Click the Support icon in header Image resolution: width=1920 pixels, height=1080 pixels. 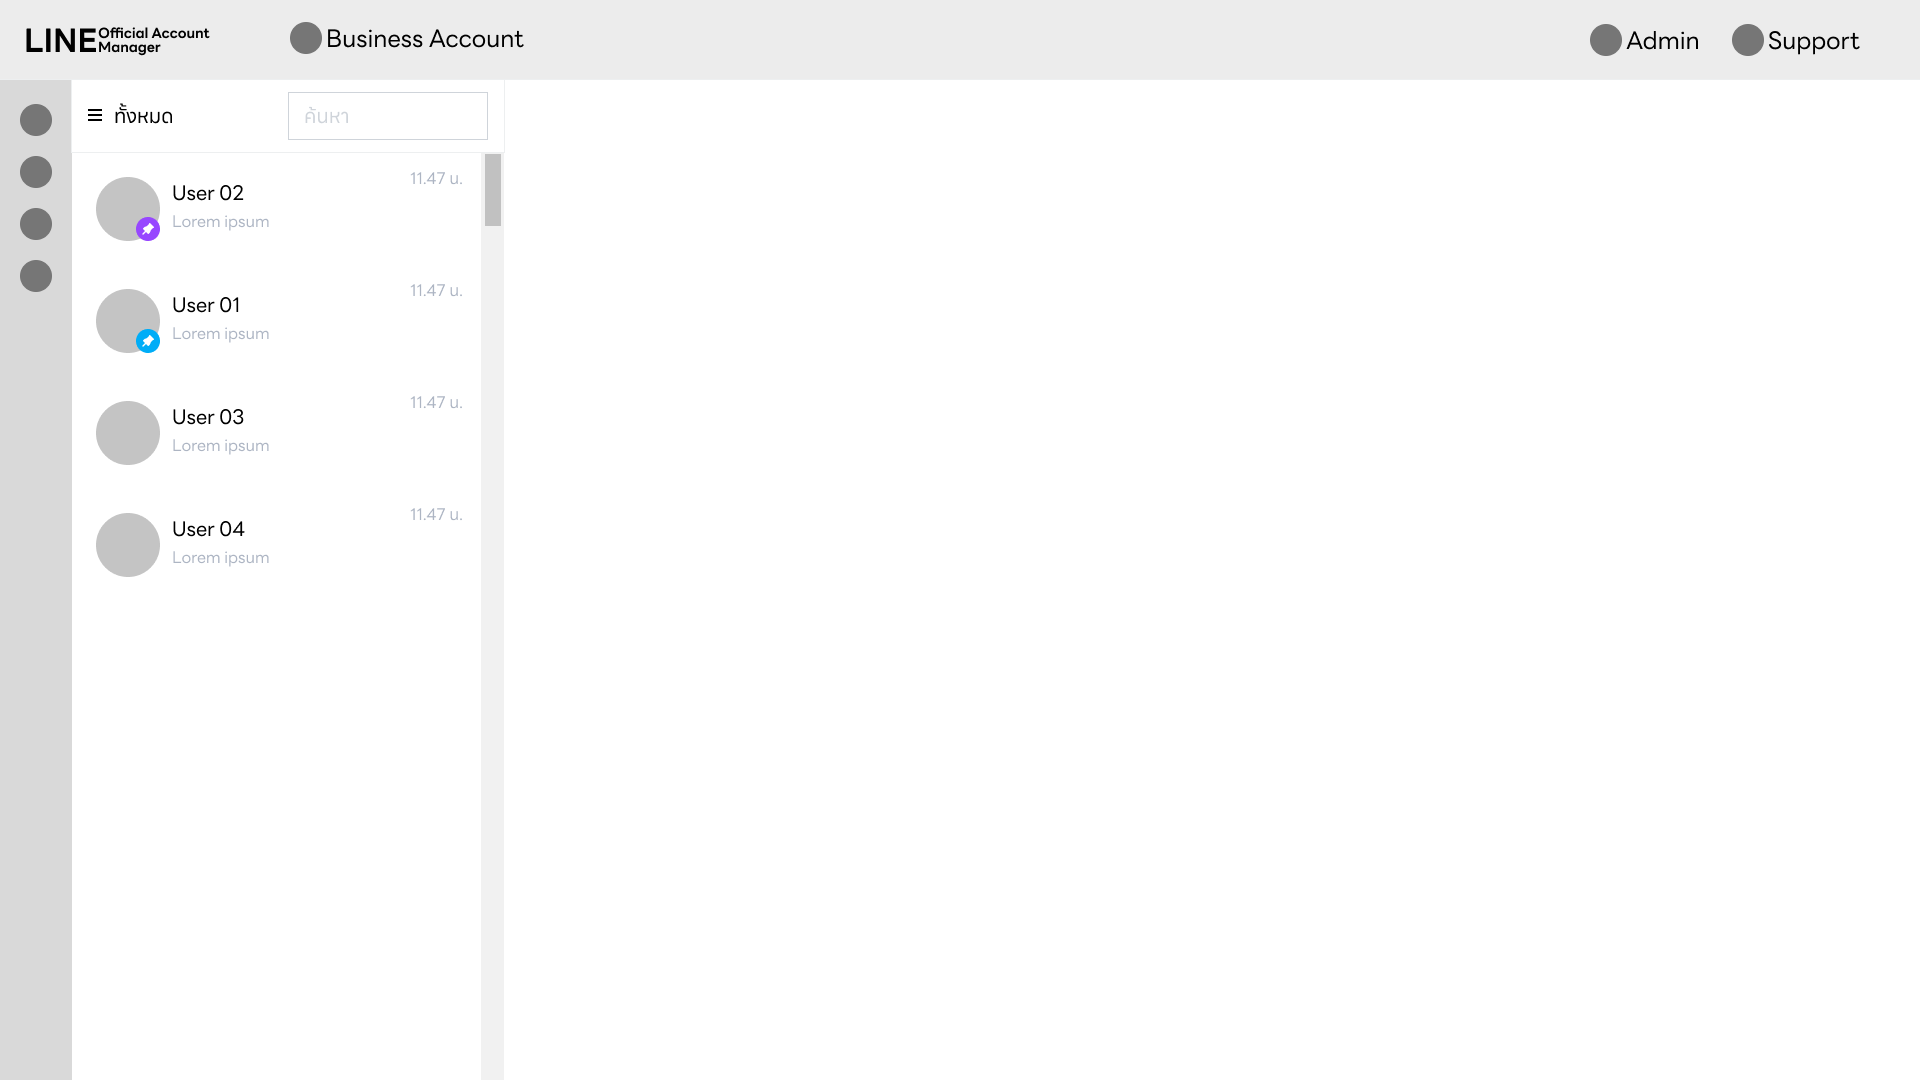click(x=1748, y=40)
